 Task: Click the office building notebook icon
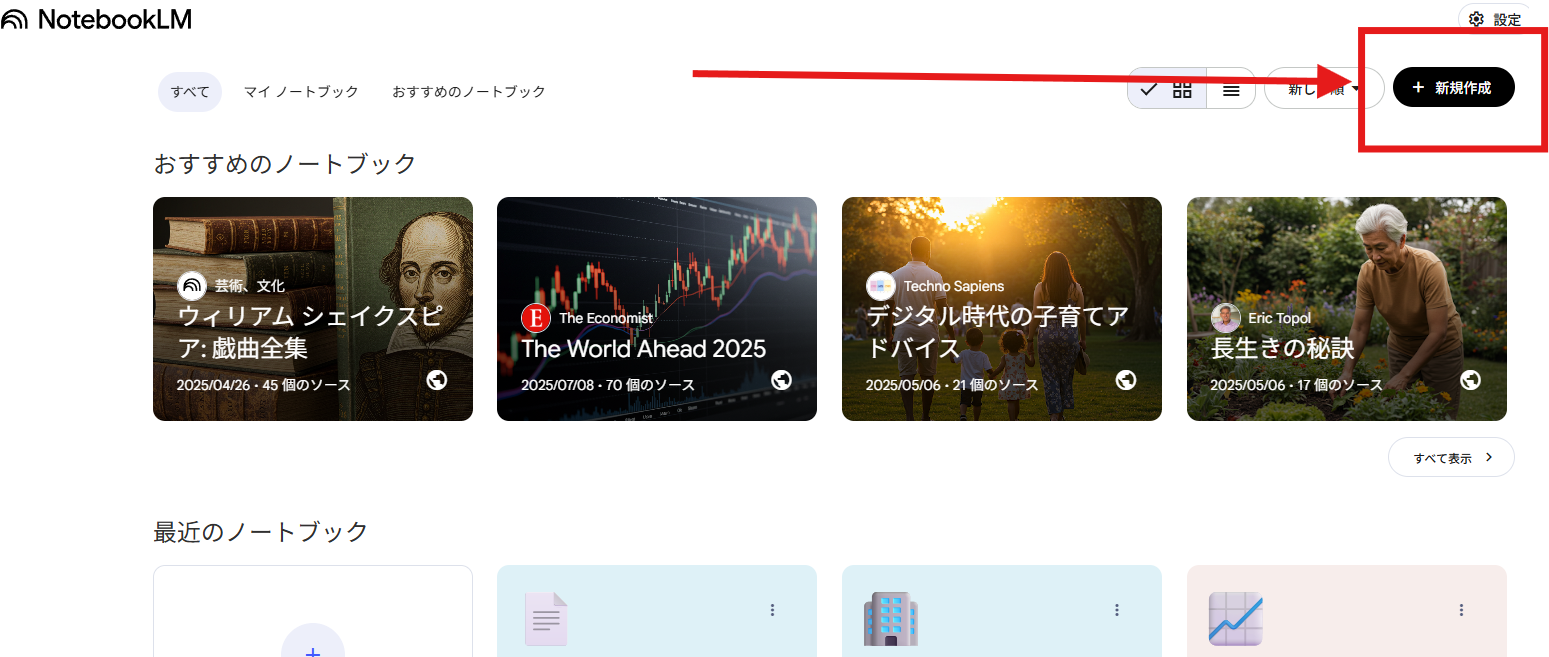(890, 618)
